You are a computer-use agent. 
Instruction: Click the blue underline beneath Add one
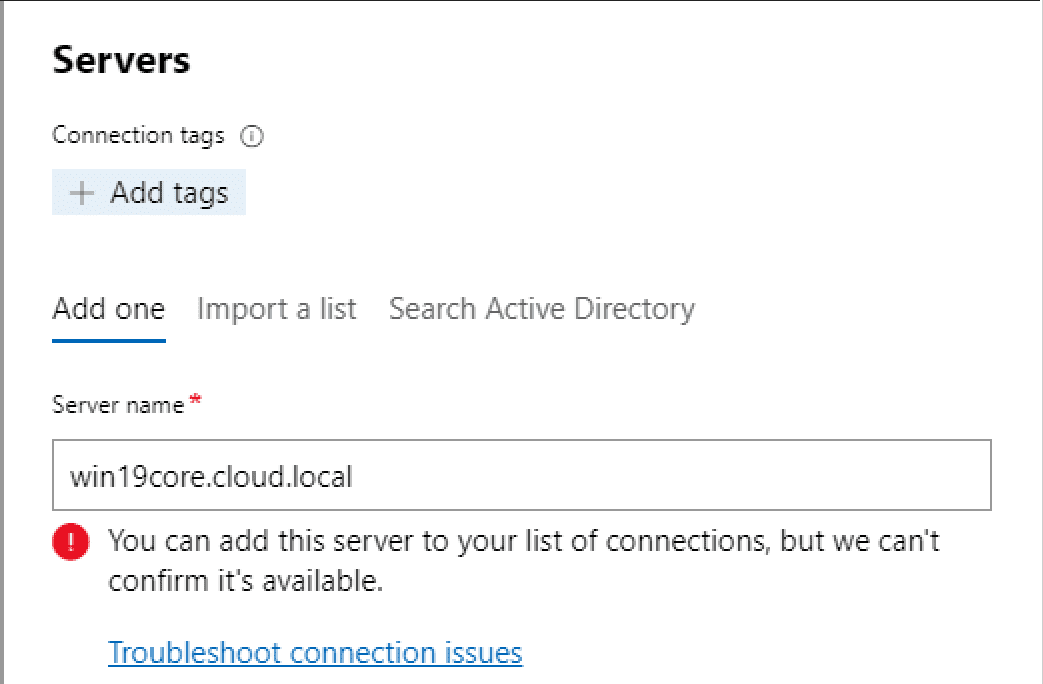click(108, 340)
